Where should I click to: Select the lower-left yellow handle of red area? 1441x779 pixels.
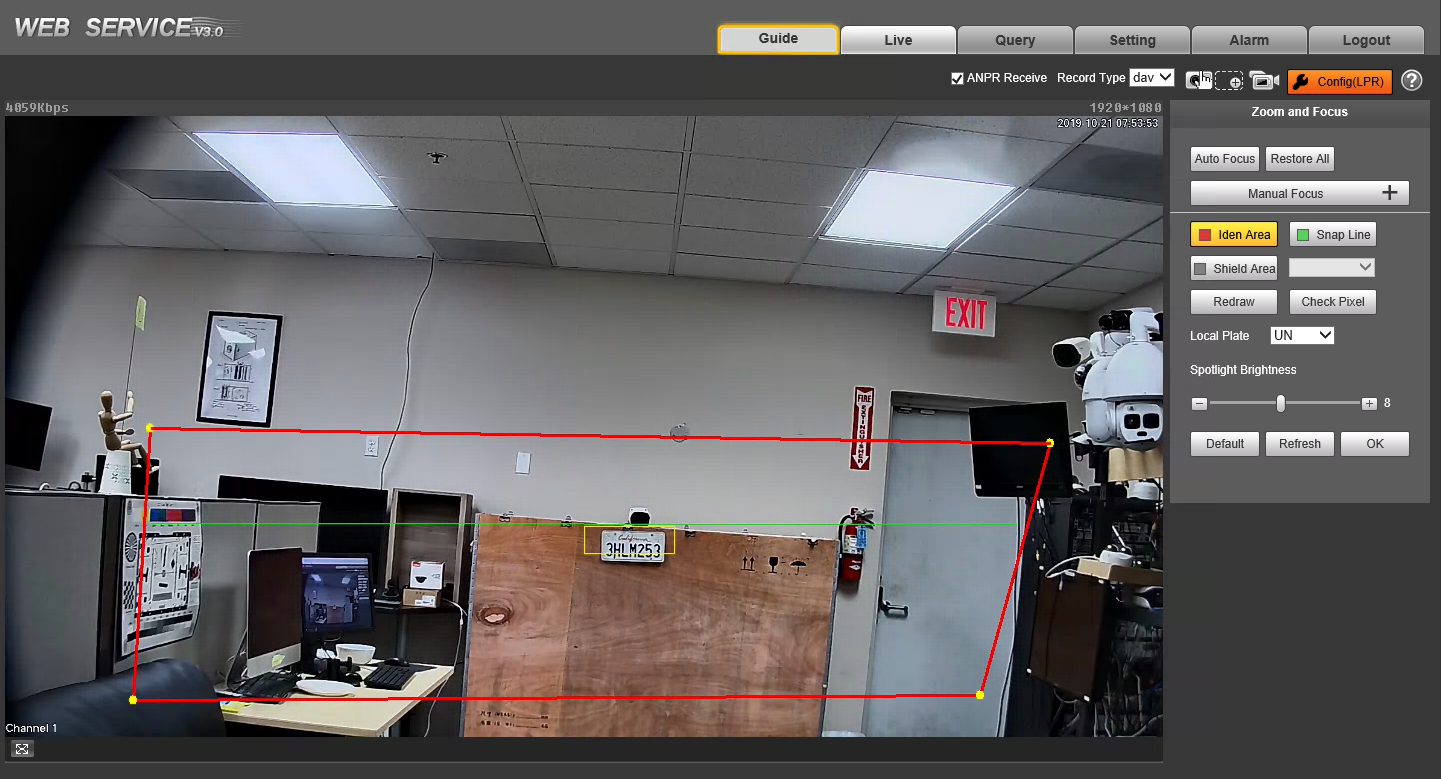pyautogui.click(x=133, y=700)
